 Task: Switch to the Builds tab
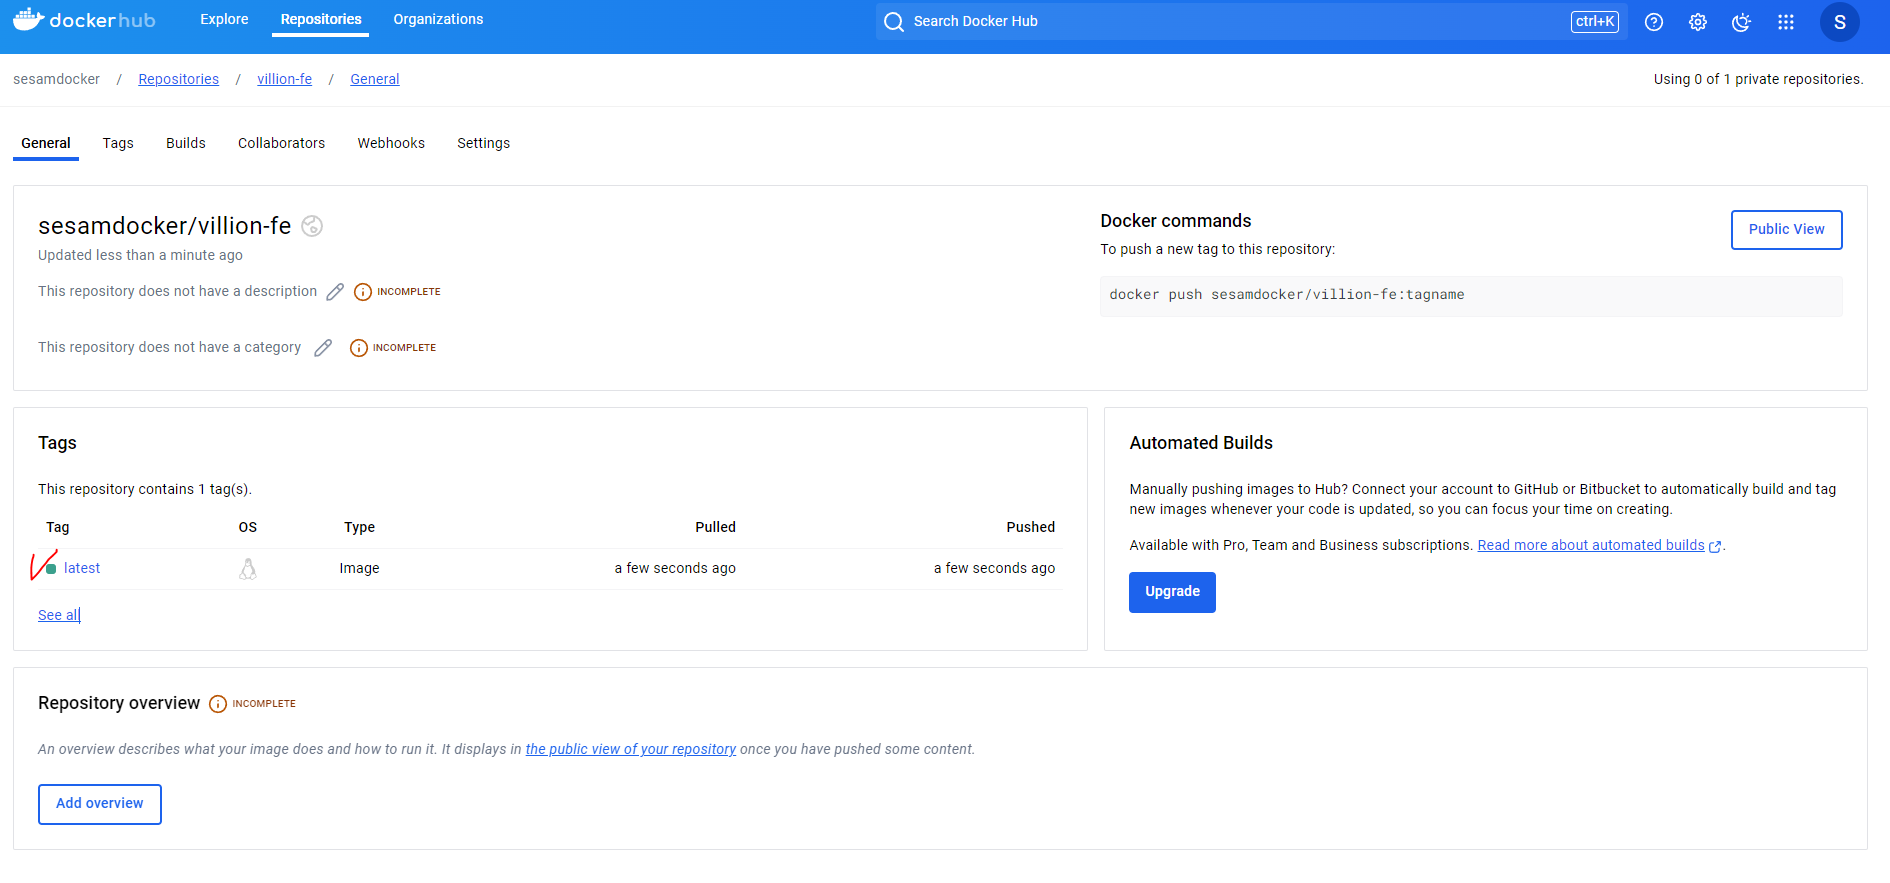pos(186,143)
